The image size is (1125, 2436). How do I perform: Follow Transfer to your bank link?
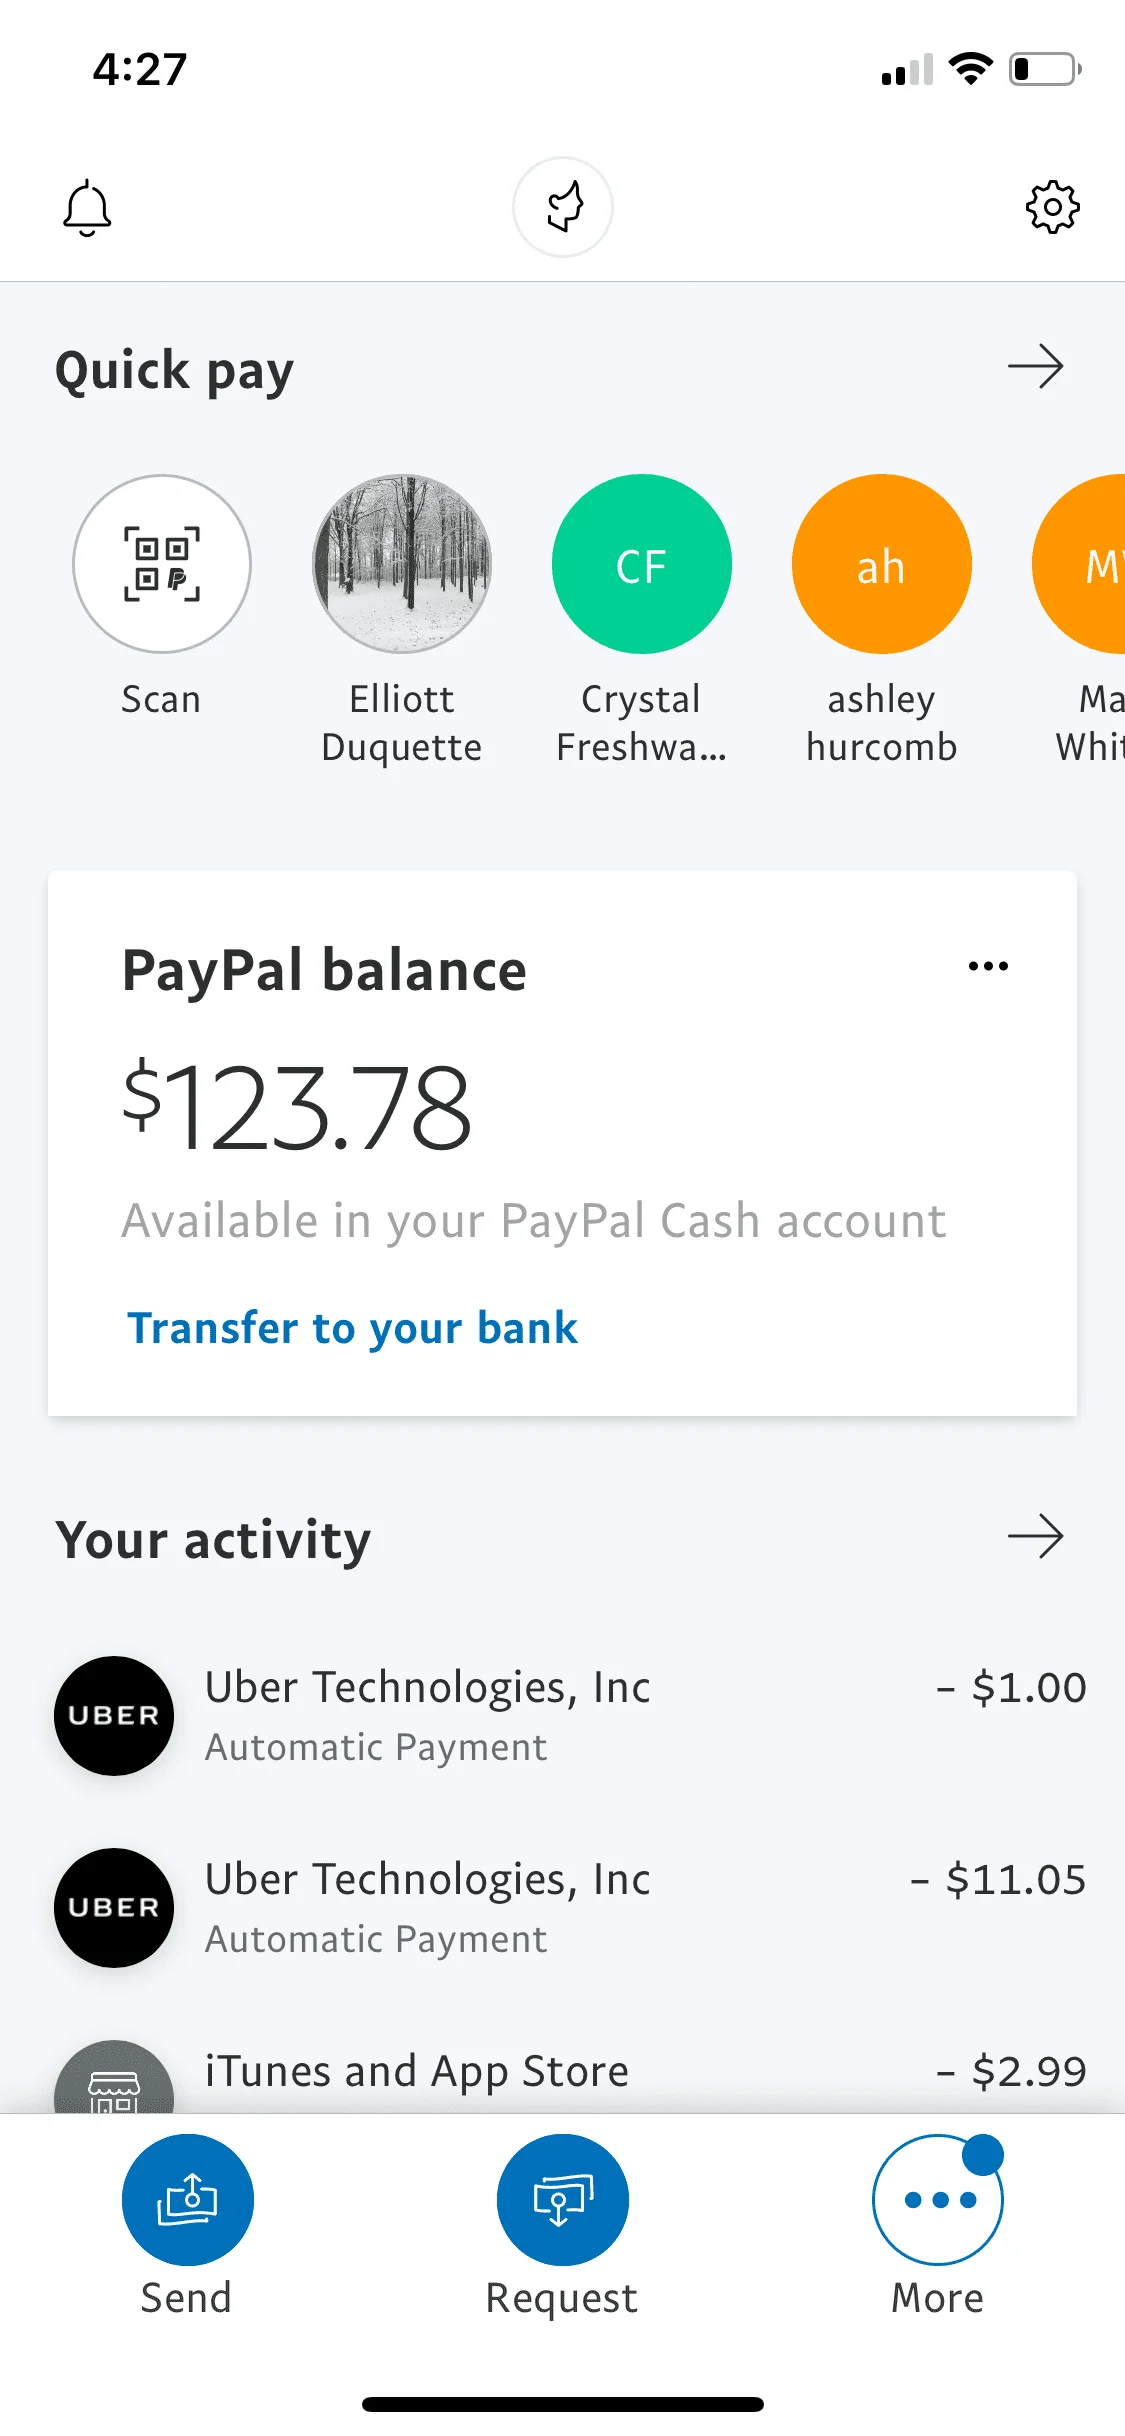point(352,1329)
